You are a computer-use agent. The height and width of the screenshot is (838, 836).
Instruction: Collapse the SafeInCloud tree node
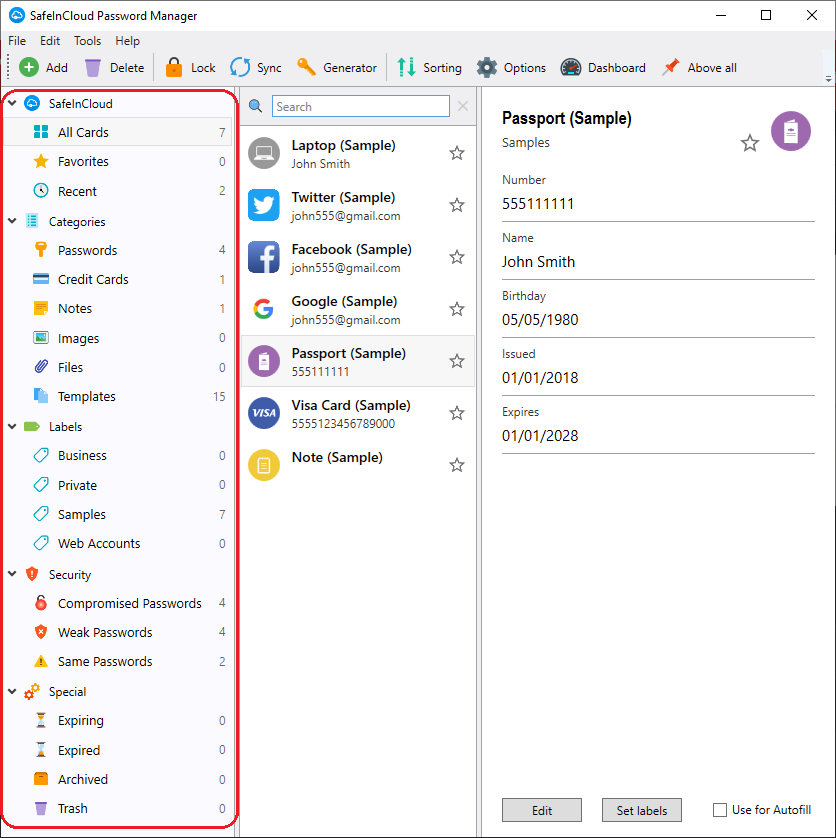point(13,103)
